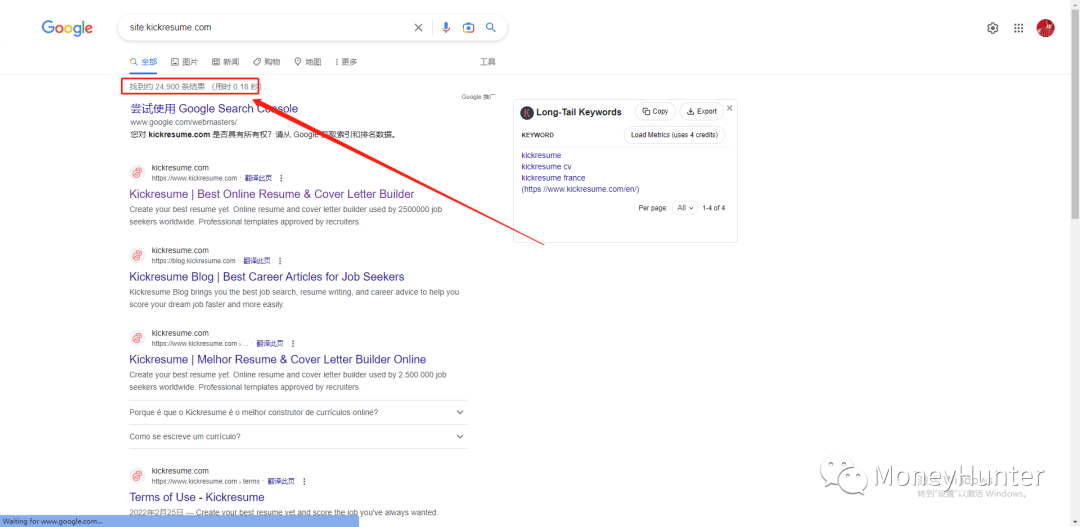Click favicon of the Terms of Use result

(x=137, y=476)
